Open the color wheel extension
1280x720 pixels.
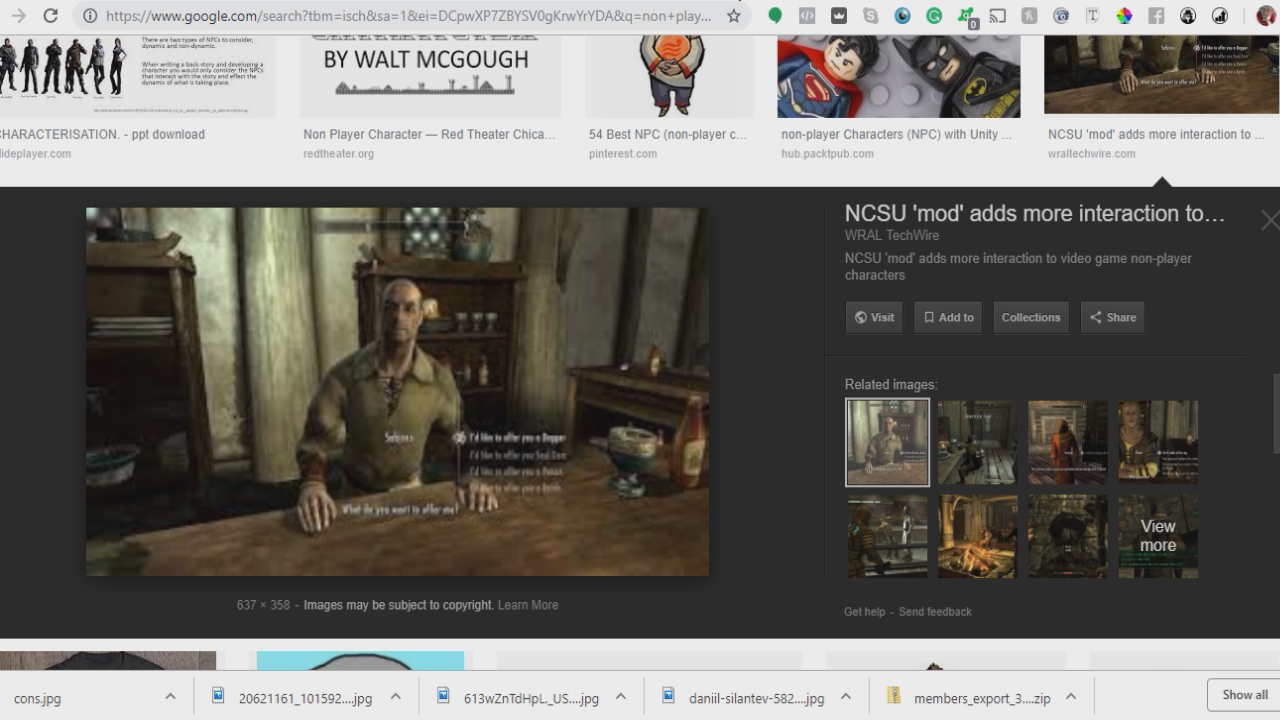[1124, 16]
